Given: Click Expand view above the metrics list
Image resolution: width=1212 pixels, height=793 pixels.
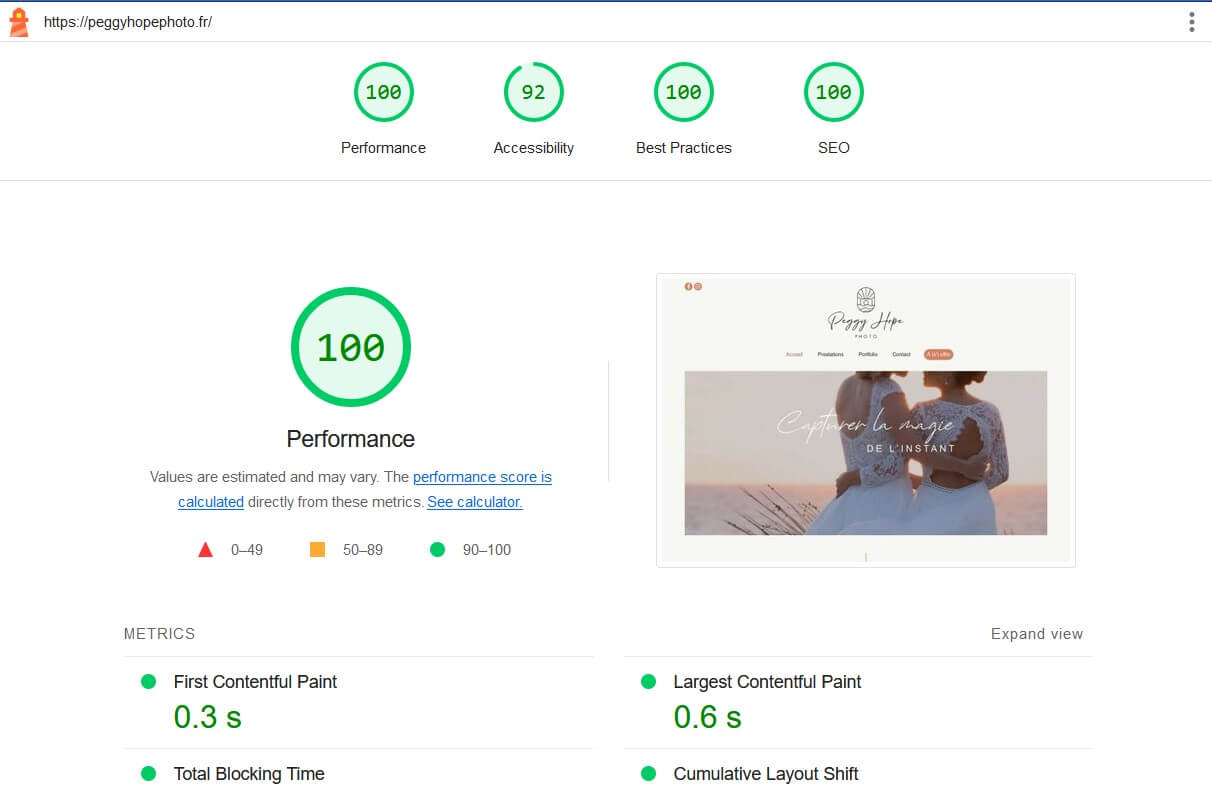Looking at the screenshot, I should (x=1036, y=633).
